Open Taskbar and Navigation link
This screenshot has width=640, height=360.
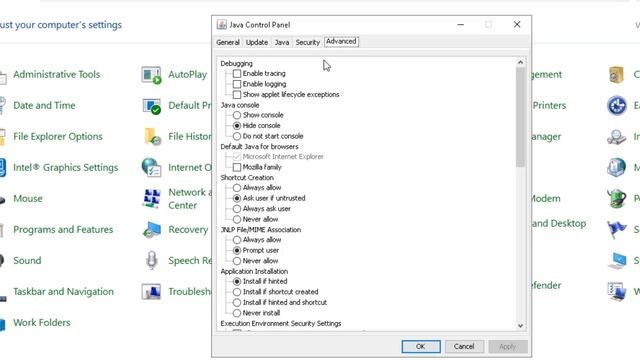point(64,291)
